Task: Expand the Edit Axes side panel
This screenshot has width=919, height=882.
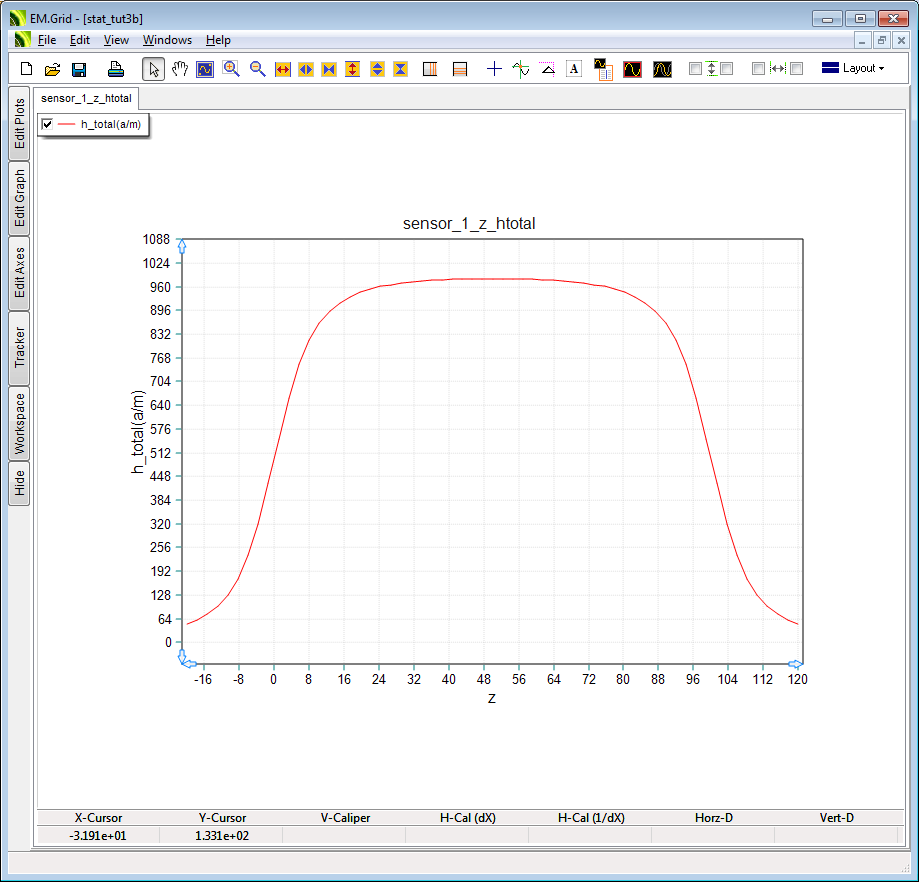Action: click(x=19, y=273)
